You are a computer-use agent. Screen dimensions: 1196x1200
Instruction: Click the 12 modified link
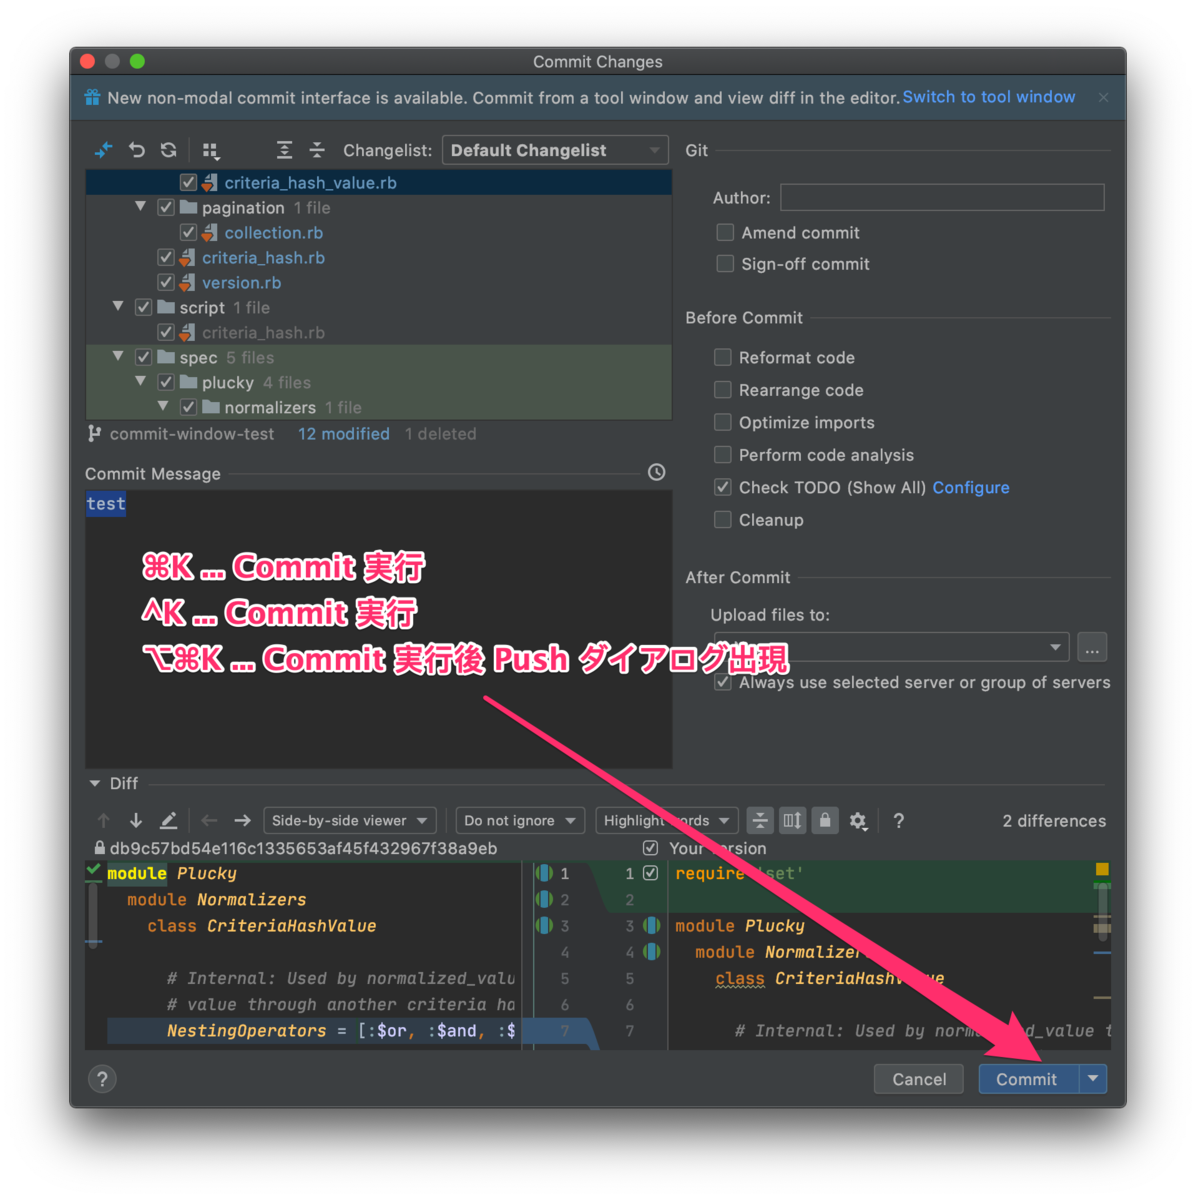344,434
